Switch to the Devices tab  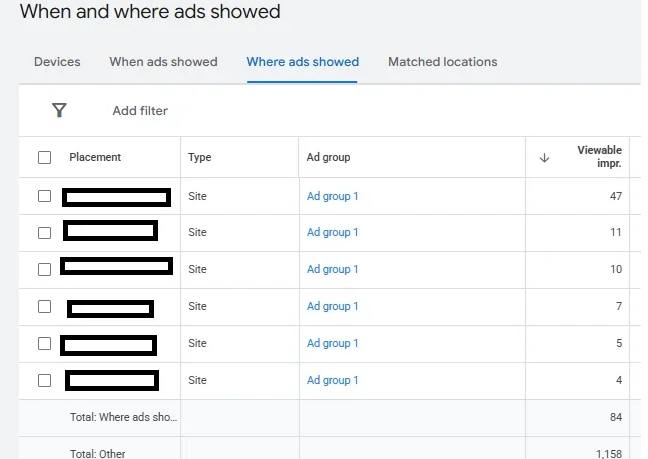tap(57, 62)
